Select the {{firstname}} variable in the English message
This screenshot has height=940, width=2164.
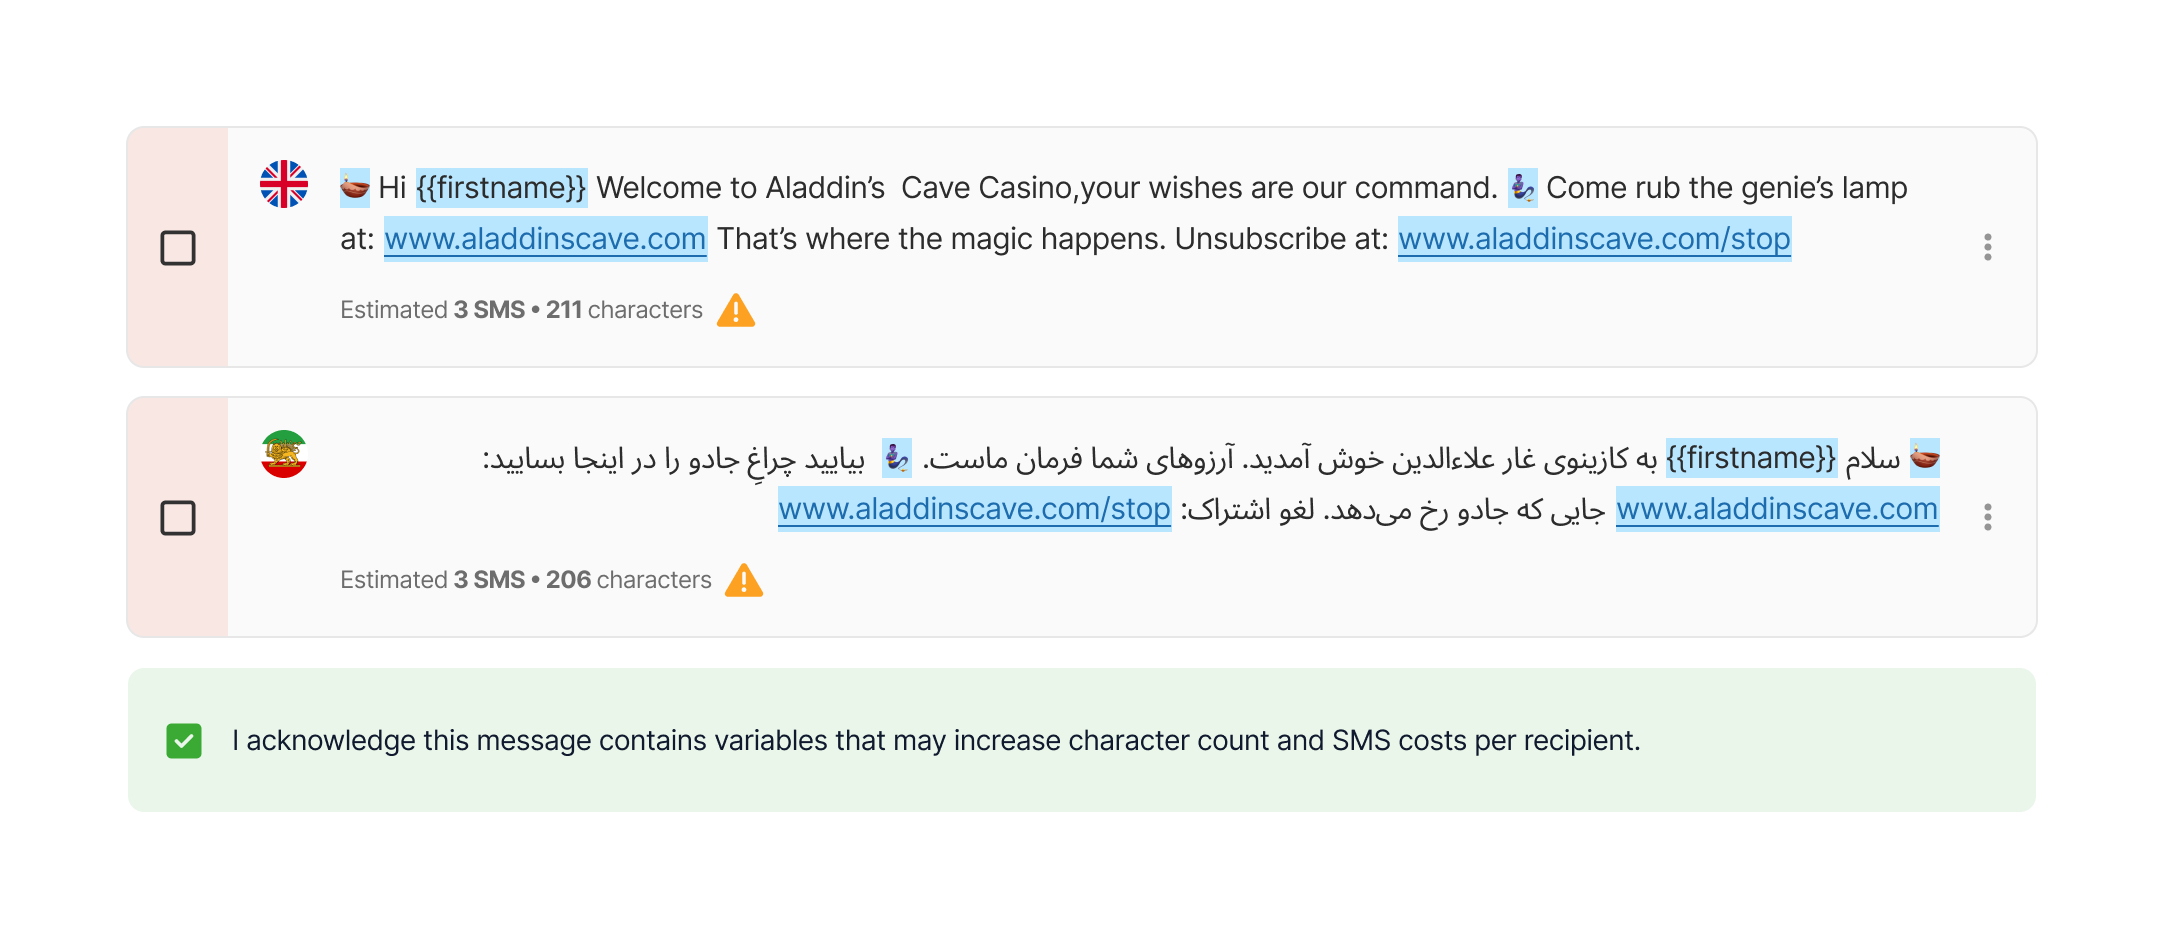503,187
